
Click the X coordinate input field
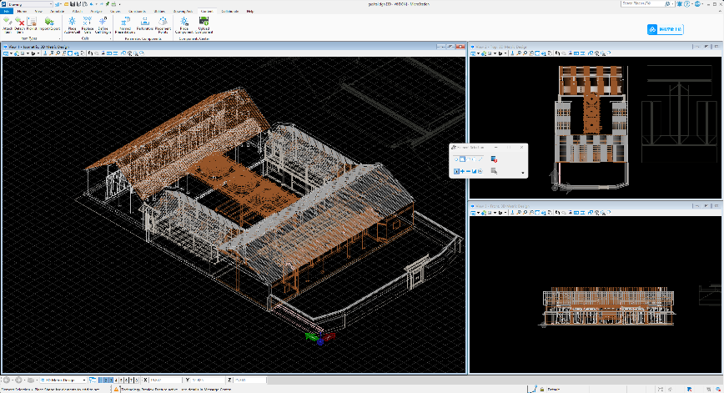165,380
